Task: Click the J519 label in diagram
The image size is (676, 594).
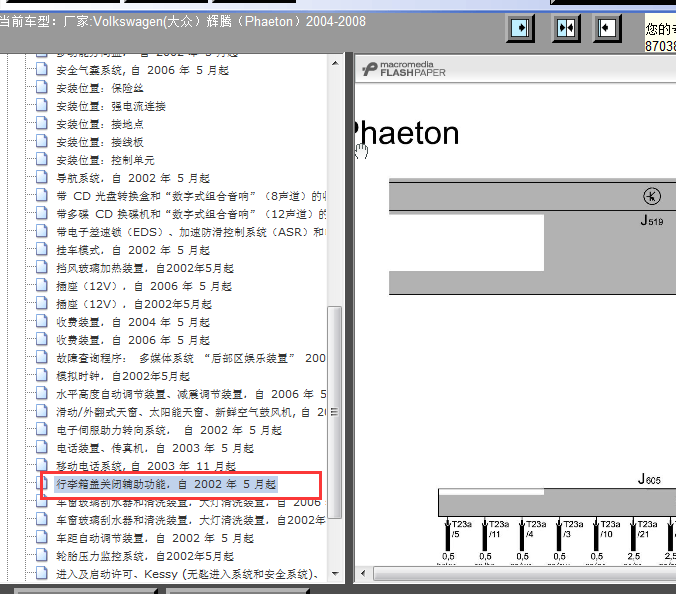Action: tap(651, 221)
